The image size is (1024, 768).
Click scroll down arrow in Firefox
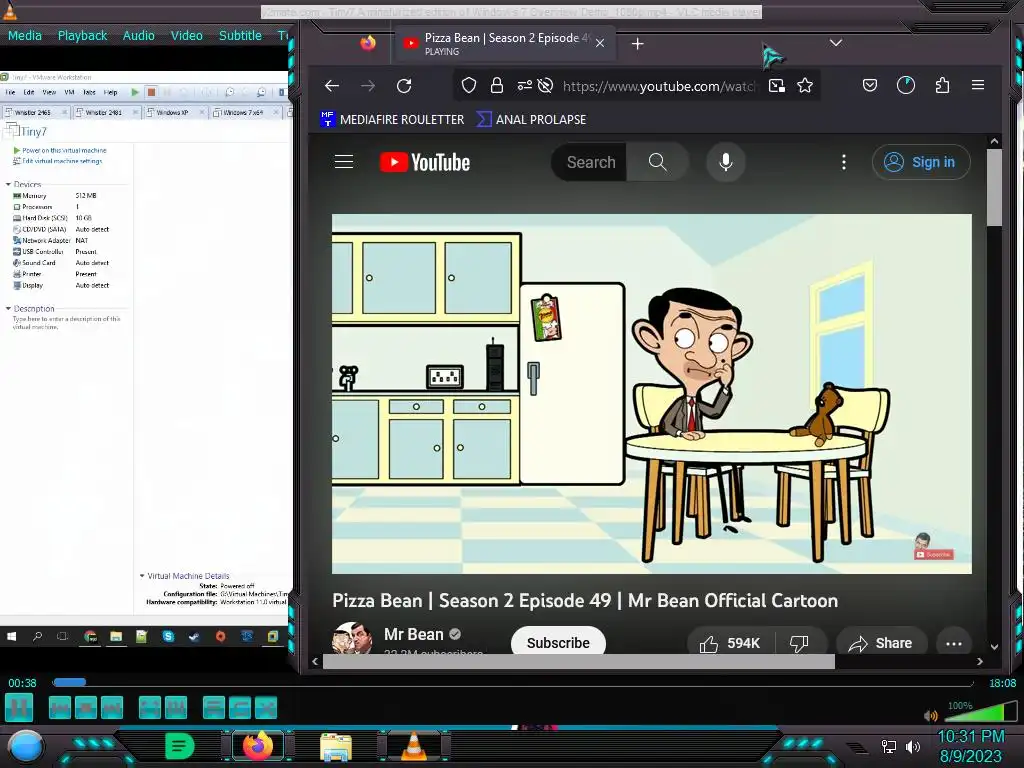pyautogui.click(x=994, y=647)
